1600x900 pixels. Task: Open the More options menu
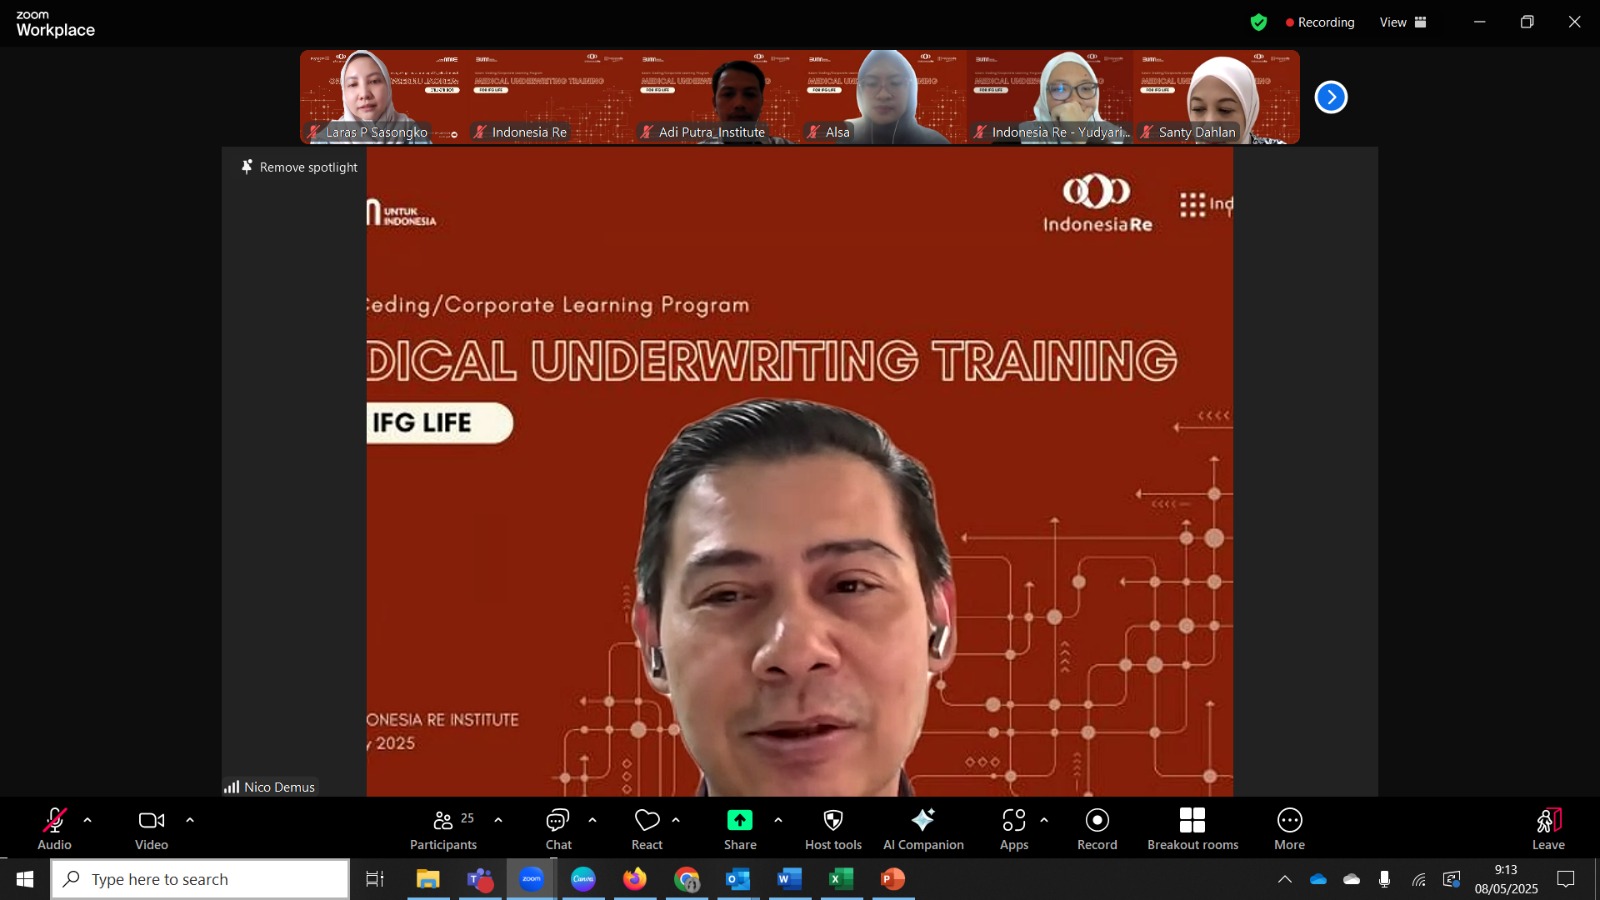click(1289, 829)
